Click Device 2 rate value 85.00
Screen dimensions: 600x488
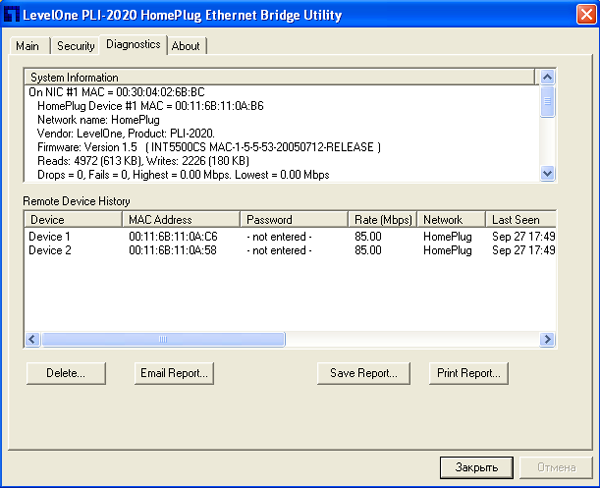368,250
